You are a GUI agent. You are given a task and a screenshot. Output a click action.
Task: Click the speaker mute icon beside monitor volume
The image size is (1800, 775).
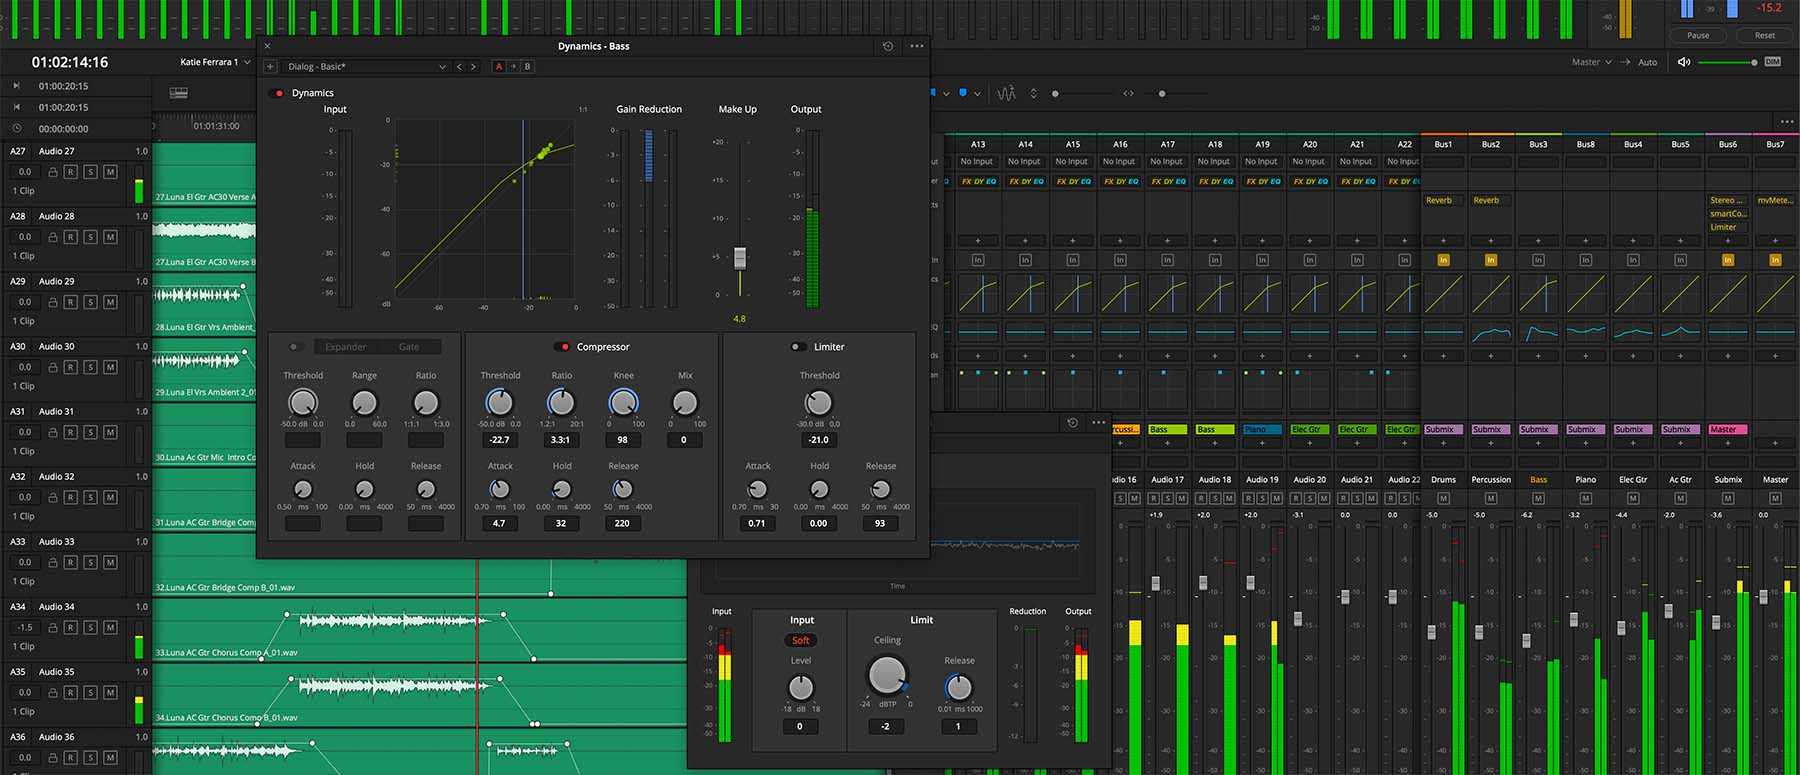click(1684, 62)
